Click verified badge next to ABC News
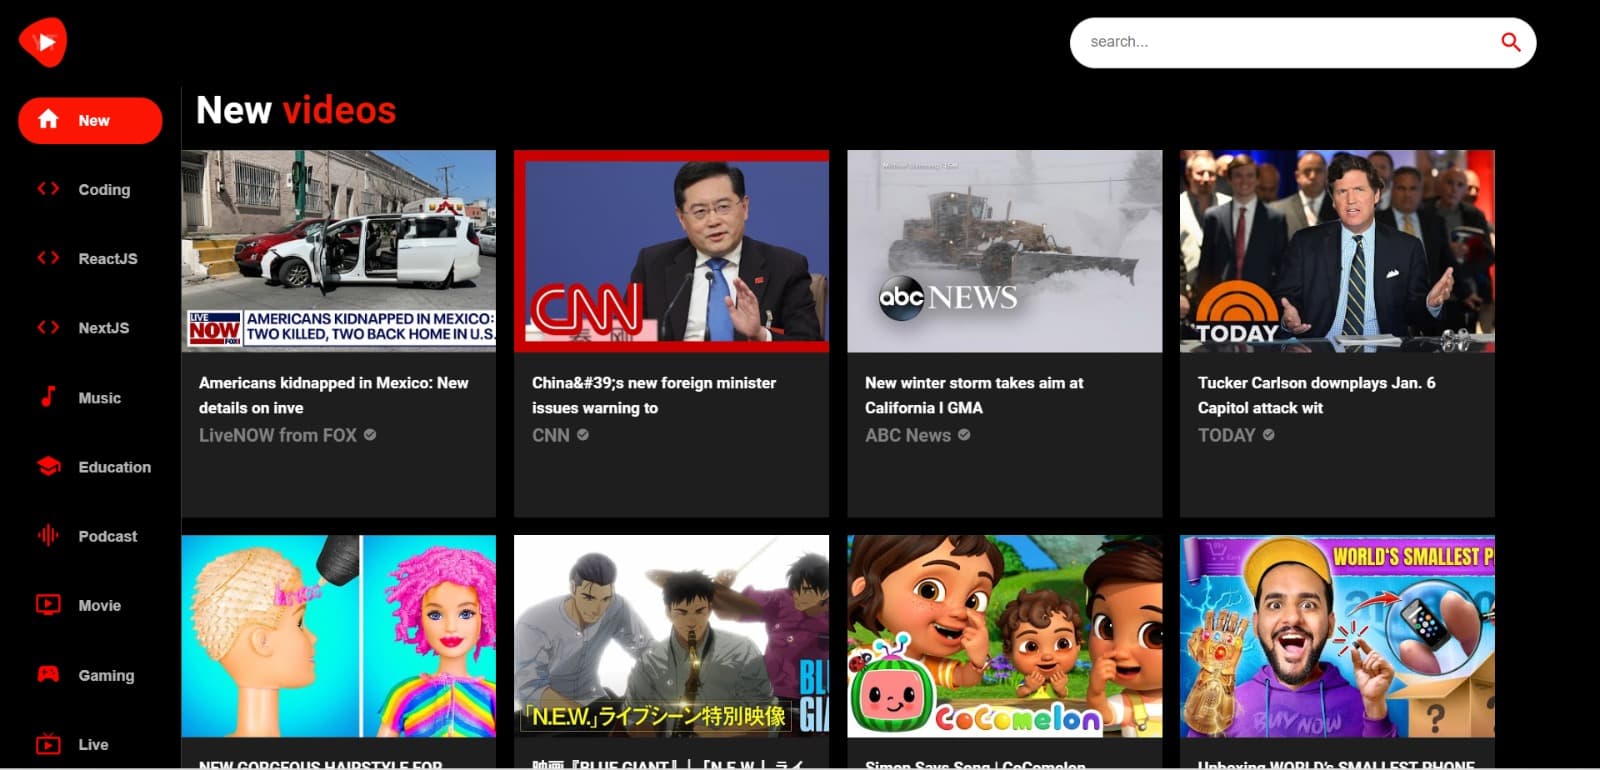This screenshot has width=1600, height=770. [x=964, y=435]
